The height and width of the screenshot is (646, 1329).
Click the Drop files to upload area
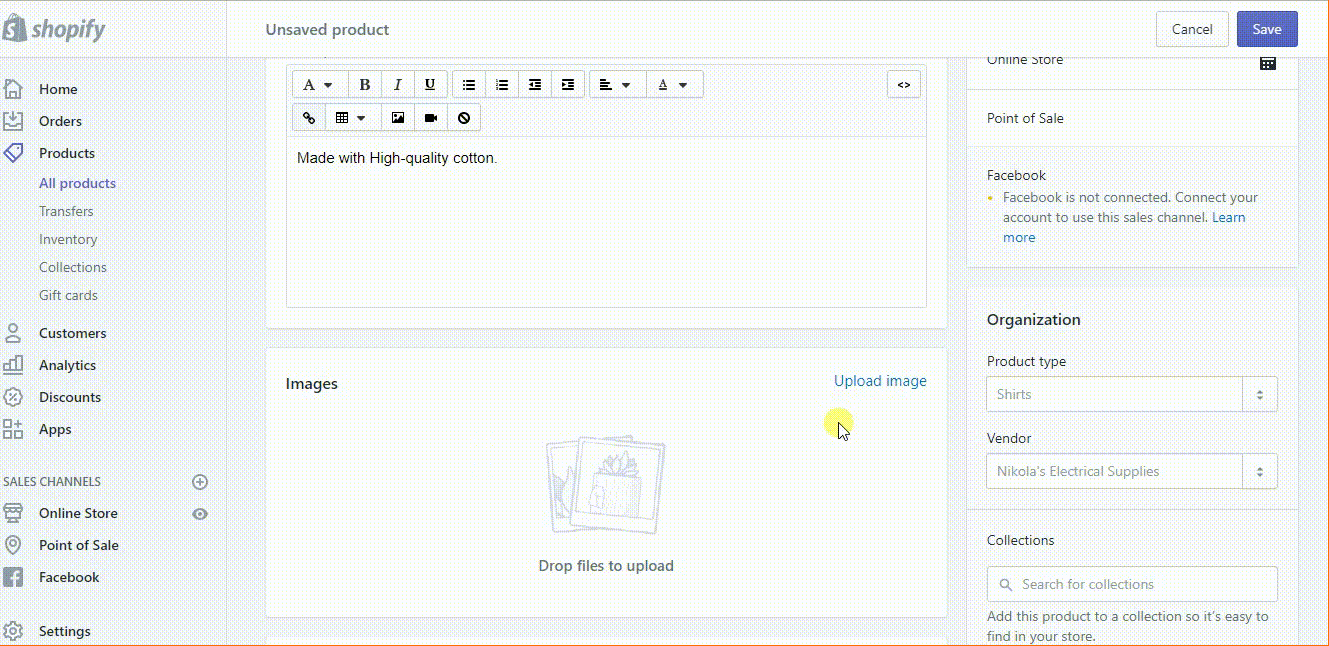[x=606, y=505]
